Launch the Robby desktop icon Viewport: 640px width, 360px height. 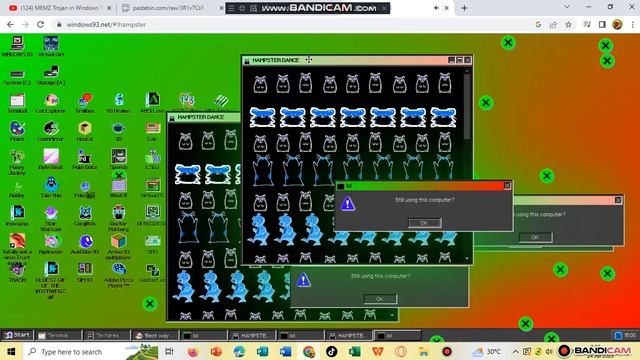coord(17,190)
